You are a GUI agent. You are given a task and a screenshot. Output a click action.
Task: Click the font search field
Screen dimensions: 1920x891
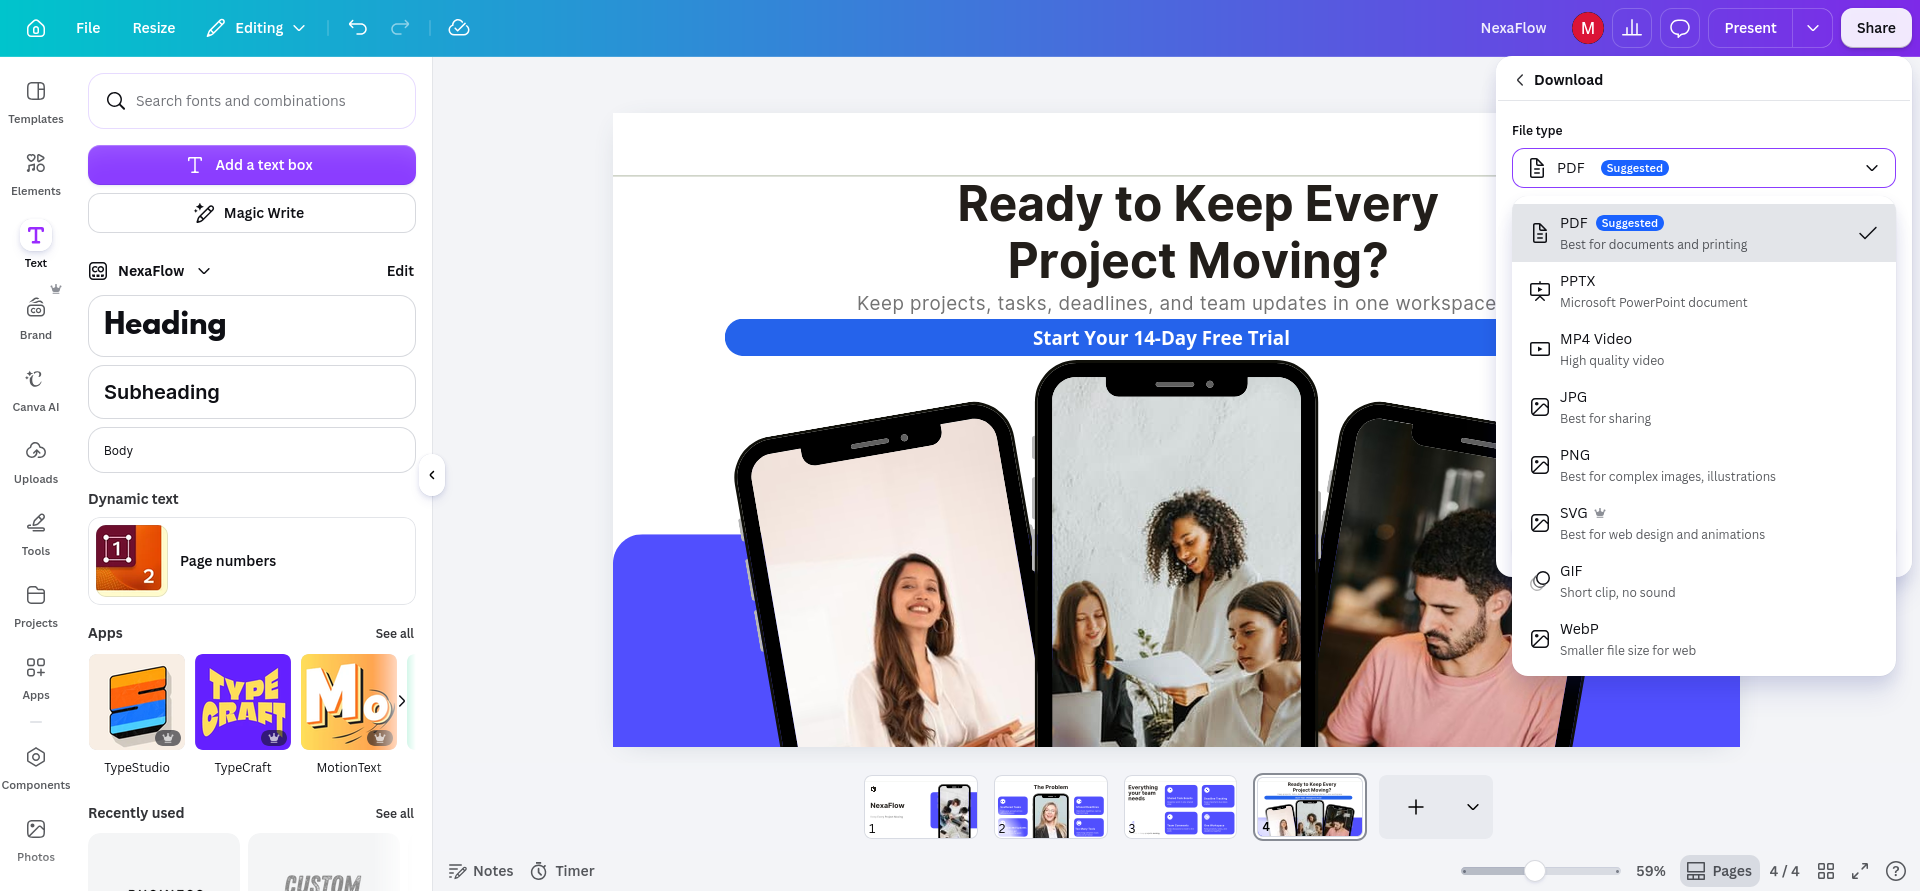[x=252, y=101]
